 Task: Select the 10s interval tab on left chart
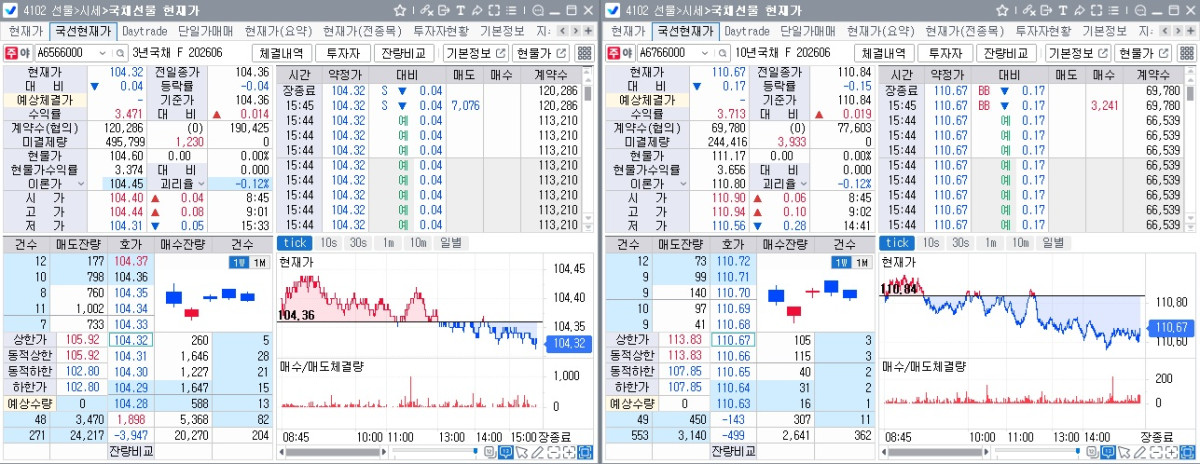pyautogui.click(x=327, y=243)
